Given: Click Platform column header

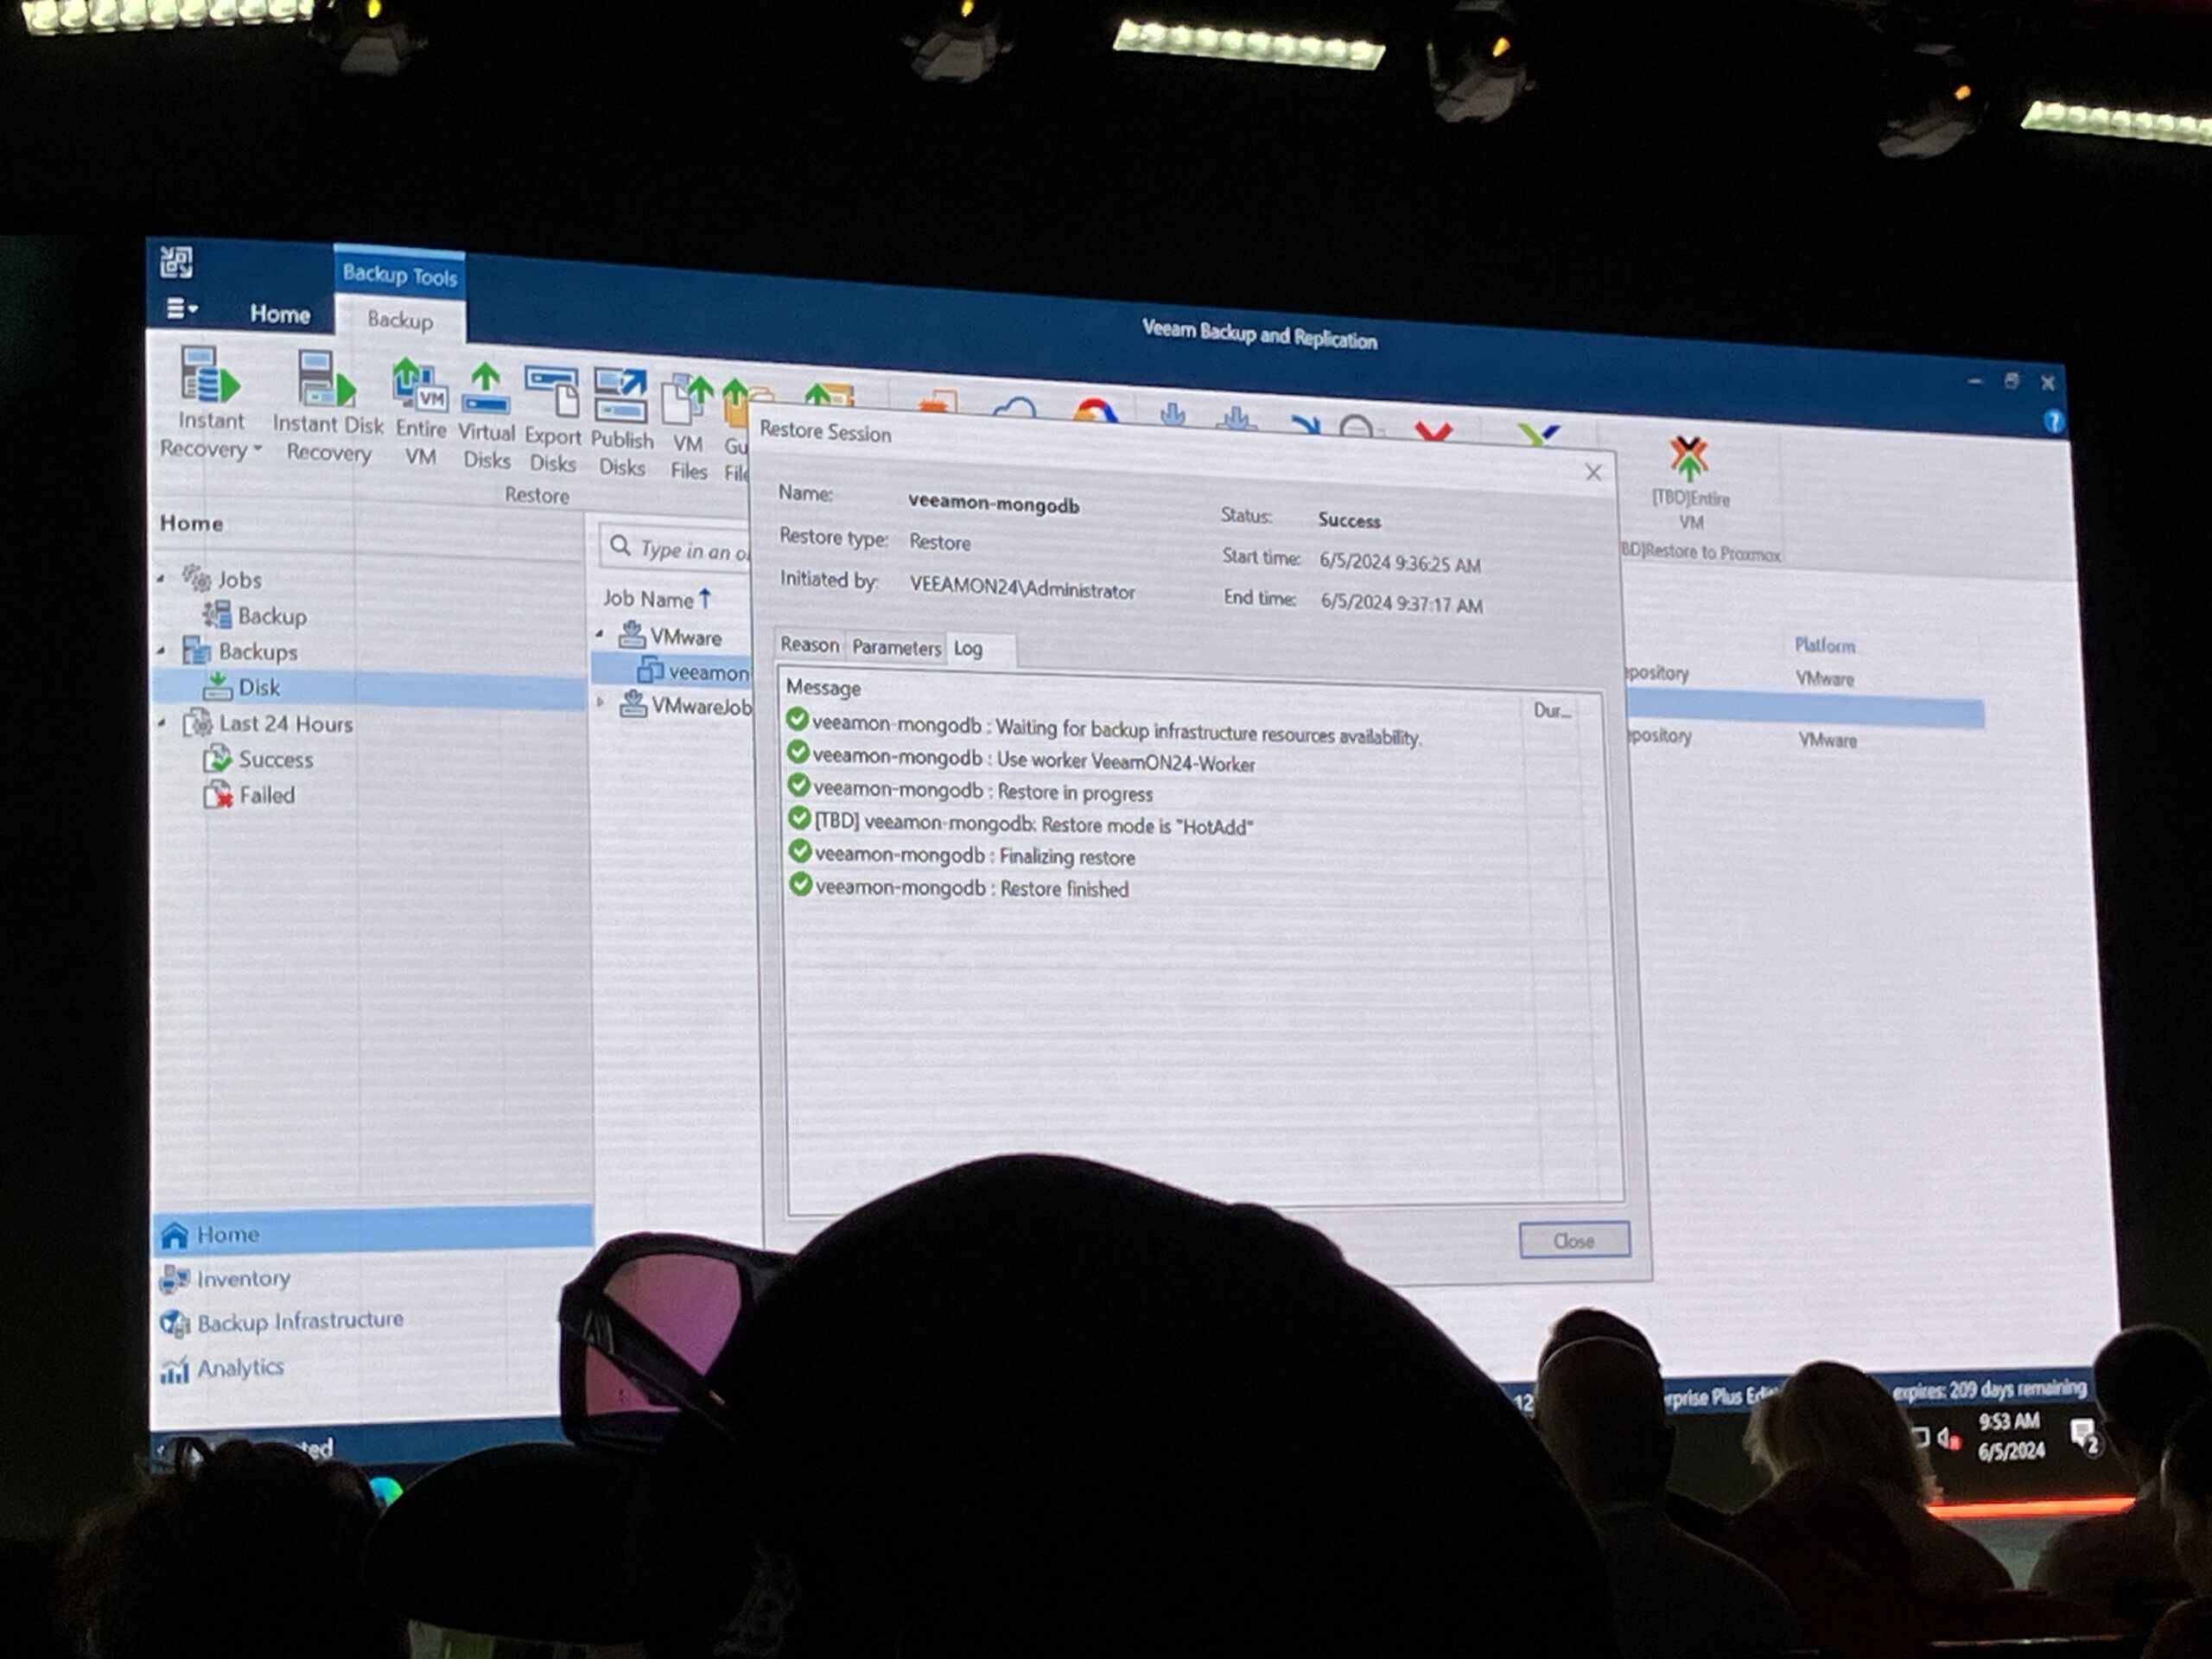Looking at the screenshot, I should pyautogui.click(x=1824, y=645).
